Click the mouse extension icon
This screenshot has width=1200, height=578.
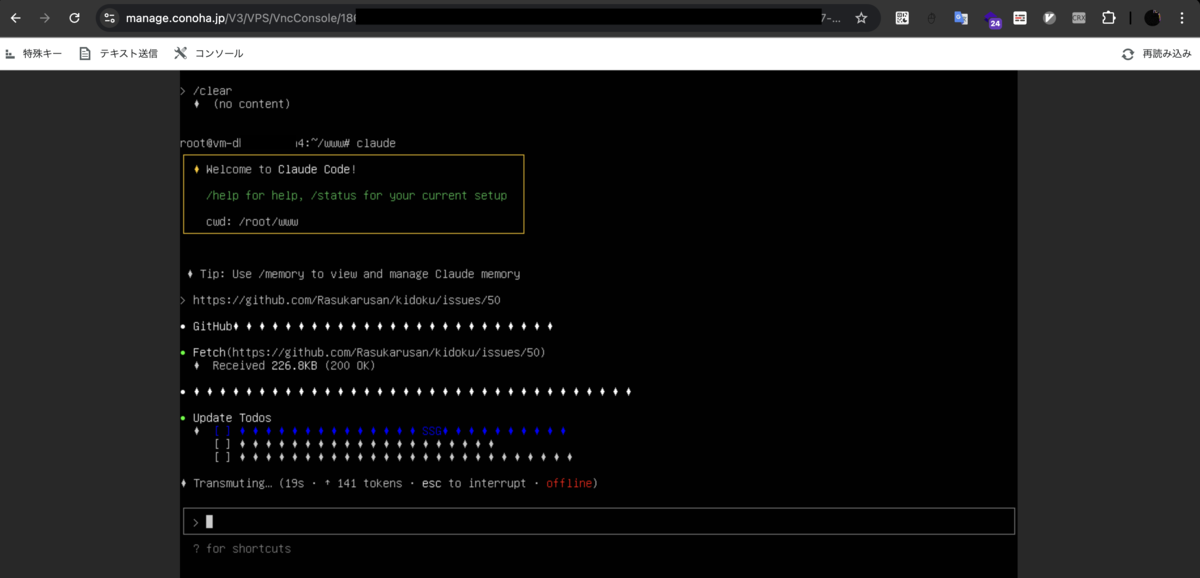[932, 18]
